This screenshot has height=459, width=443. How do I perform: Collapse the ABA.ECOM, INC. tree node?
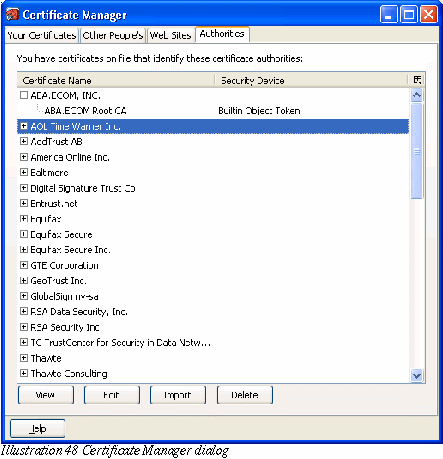[24, 95]
